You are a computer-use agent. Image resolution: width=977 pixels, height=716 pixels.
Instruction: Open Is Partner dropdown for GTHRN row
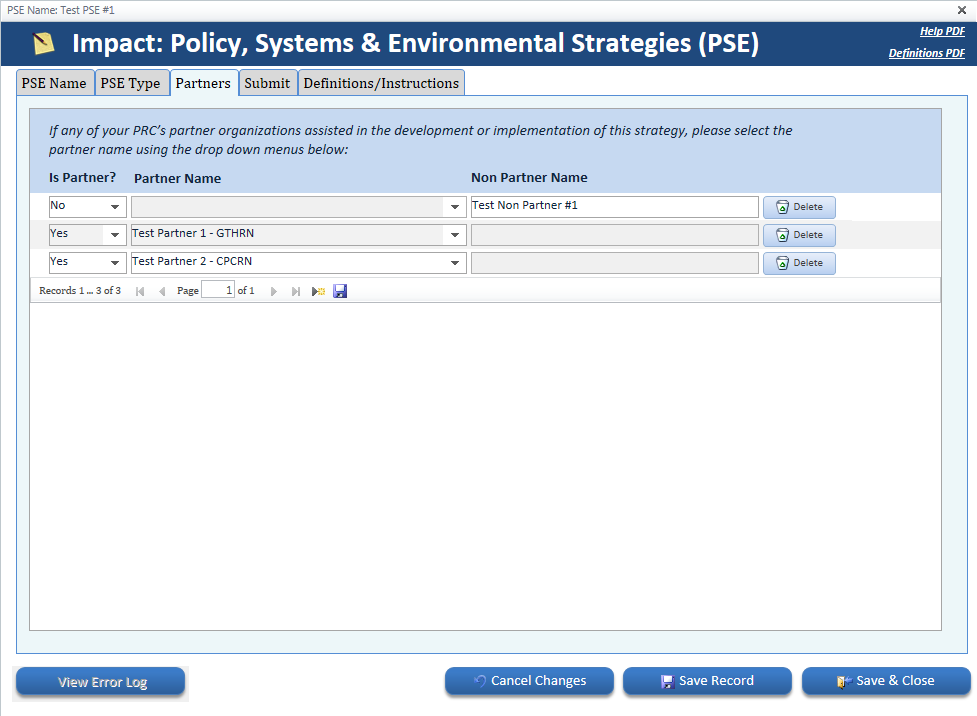115,235
